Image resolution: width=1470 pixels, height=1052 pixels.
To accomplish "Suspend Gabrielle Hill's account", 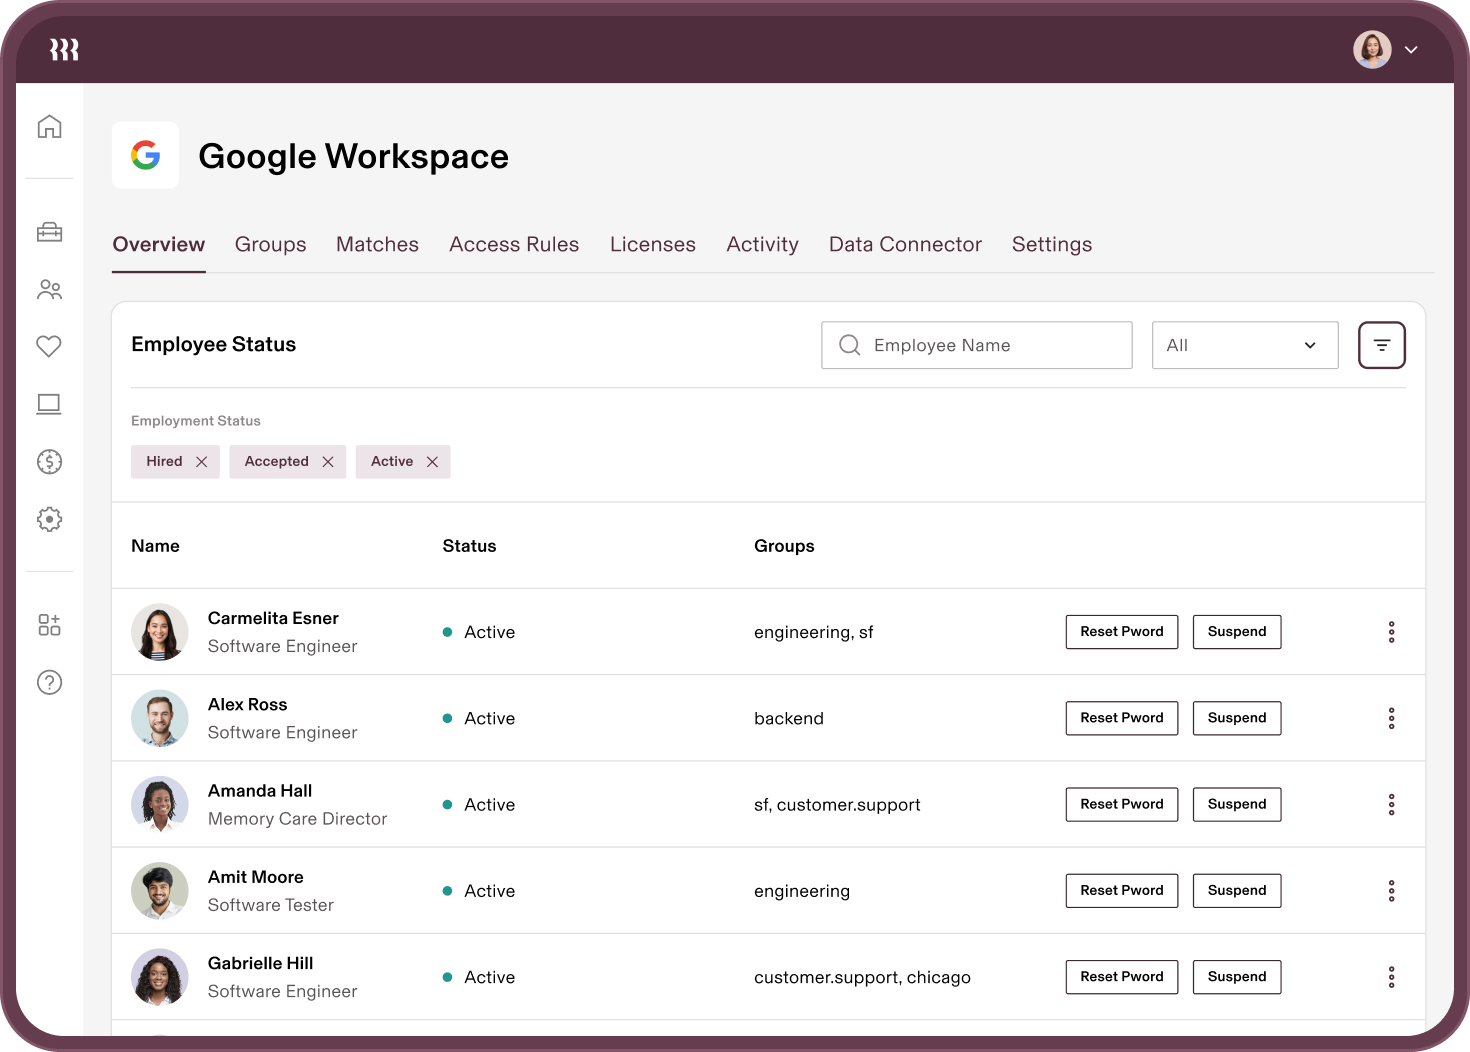I will coord(1237,977).
